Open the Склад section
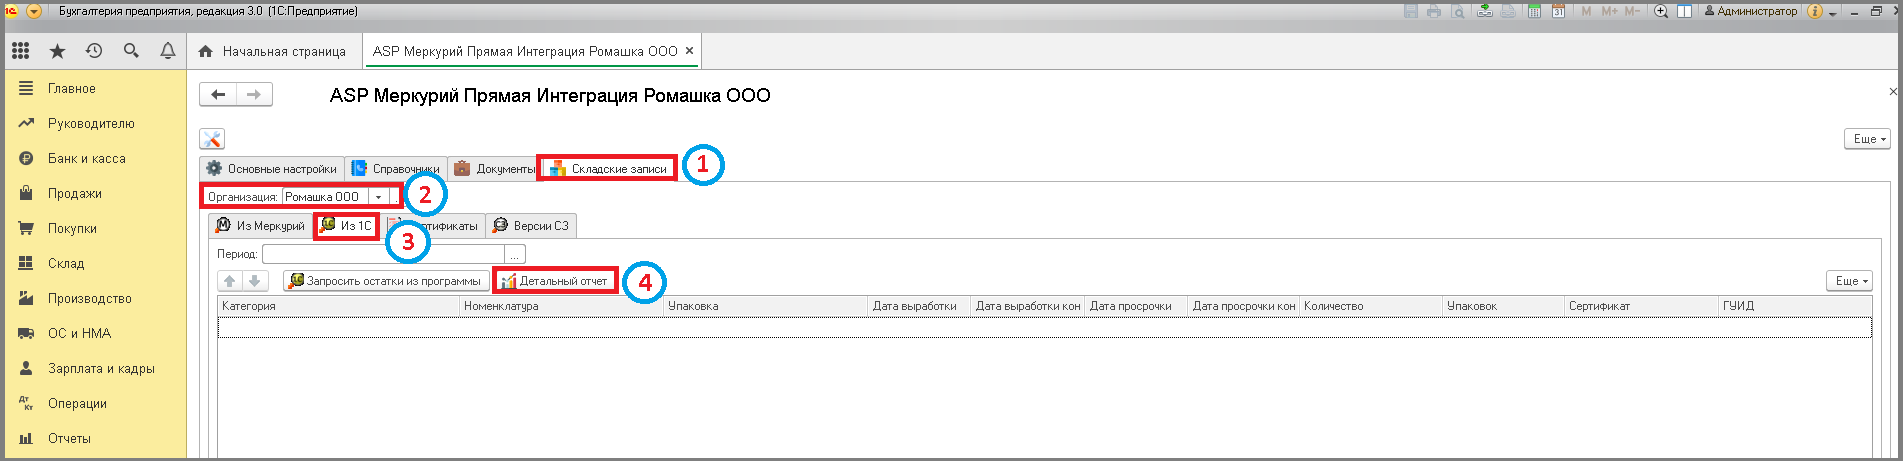Viewport: 1903px width, 461px height. tap(66, 264)
